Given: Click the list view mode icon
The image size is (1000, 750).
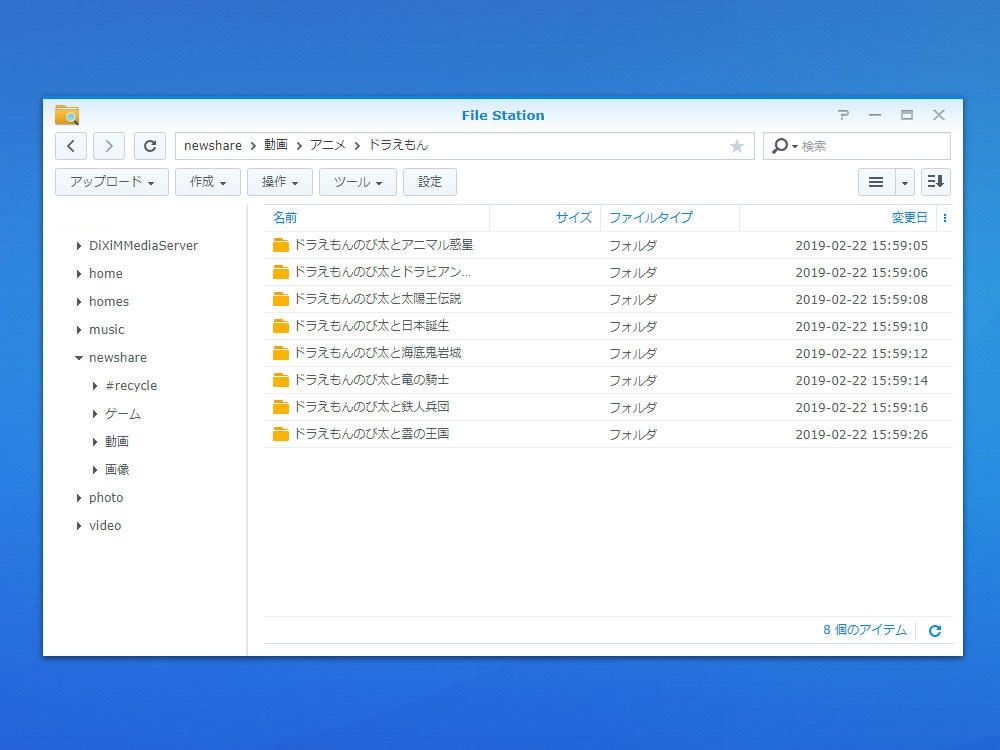Looking at the screenshot, I should pyautogui.click(x=873, y=182).
